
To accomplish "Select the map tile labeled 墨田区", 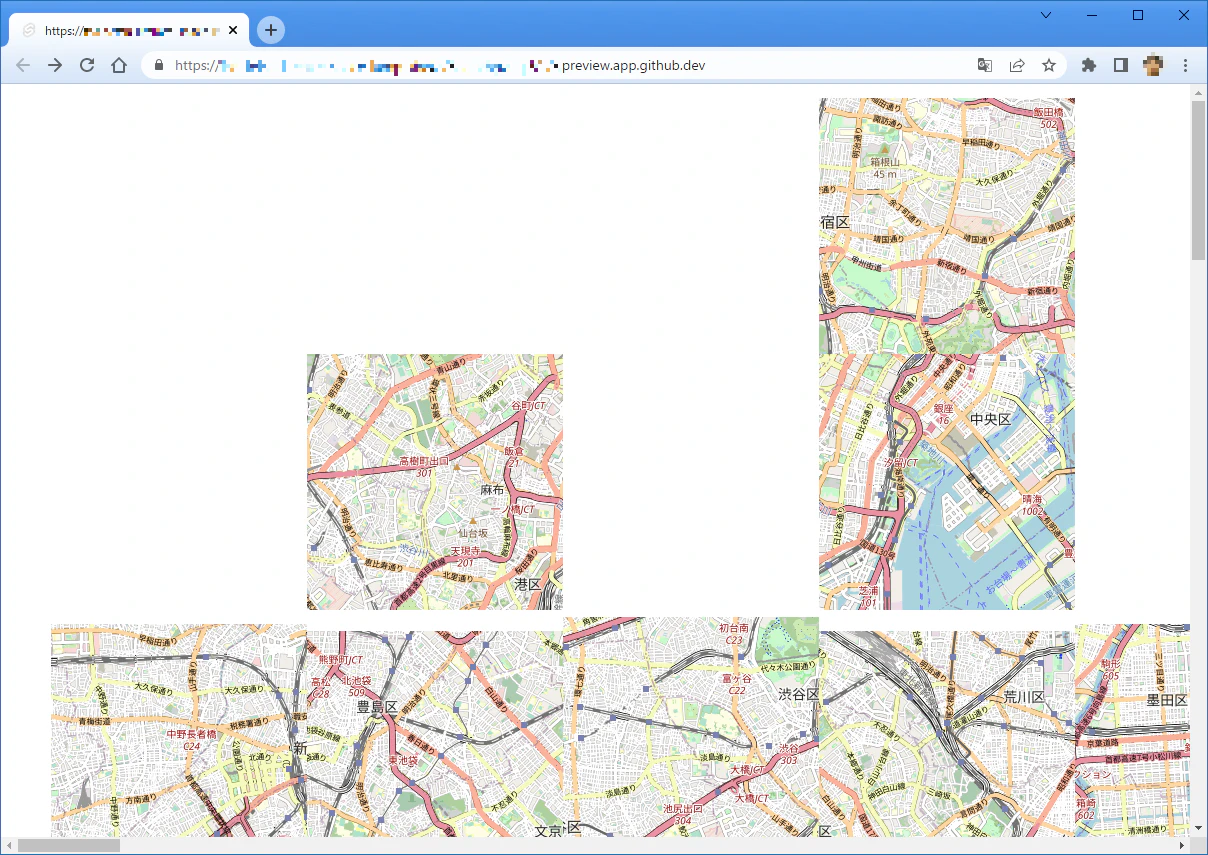I will (1132, 731).
